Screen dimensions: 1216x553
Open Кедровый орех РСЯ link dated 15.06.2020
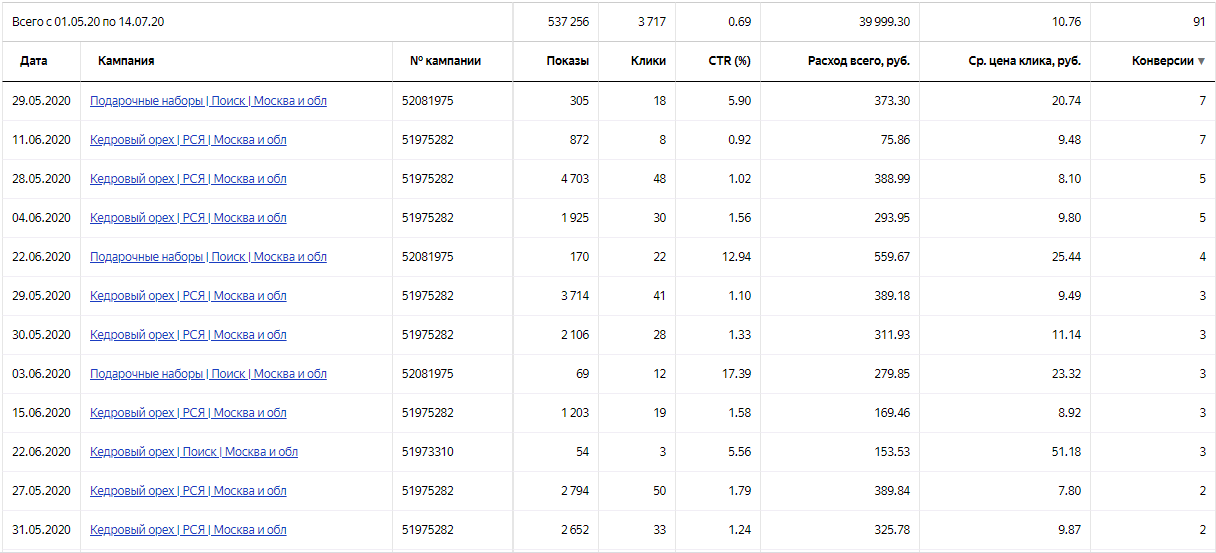pos(188,413)
